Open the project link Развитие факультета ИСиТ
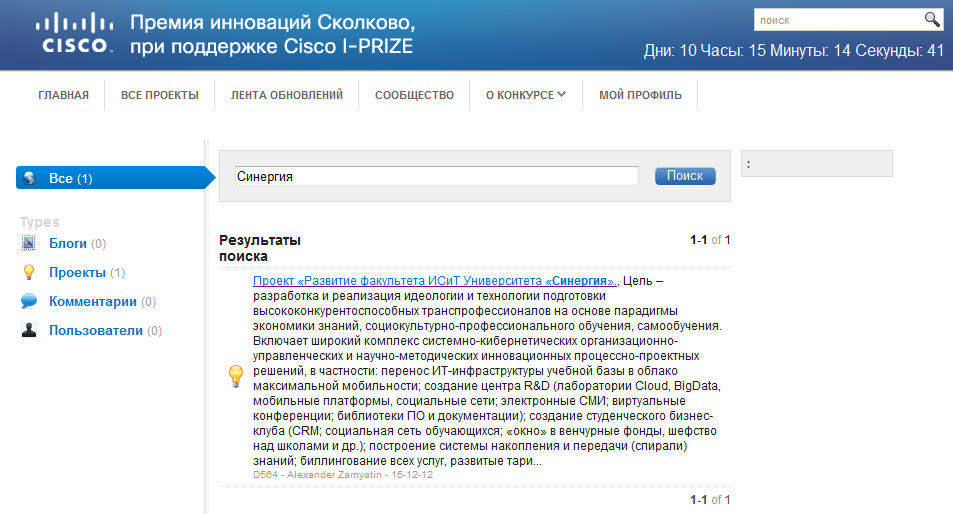This screenshot has height=514, width=953. point(435,281)
